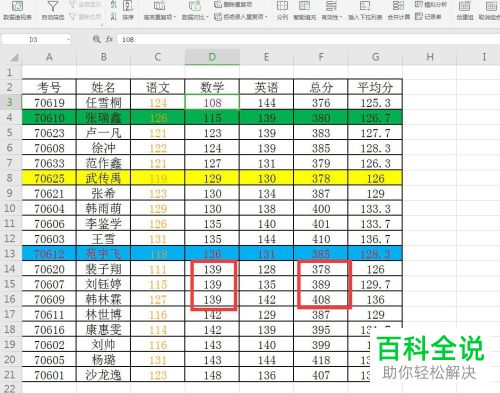The height and width of the screenshot is (393, 500).
Task: Select row 8 header
Action: click(x=10, y=178)
